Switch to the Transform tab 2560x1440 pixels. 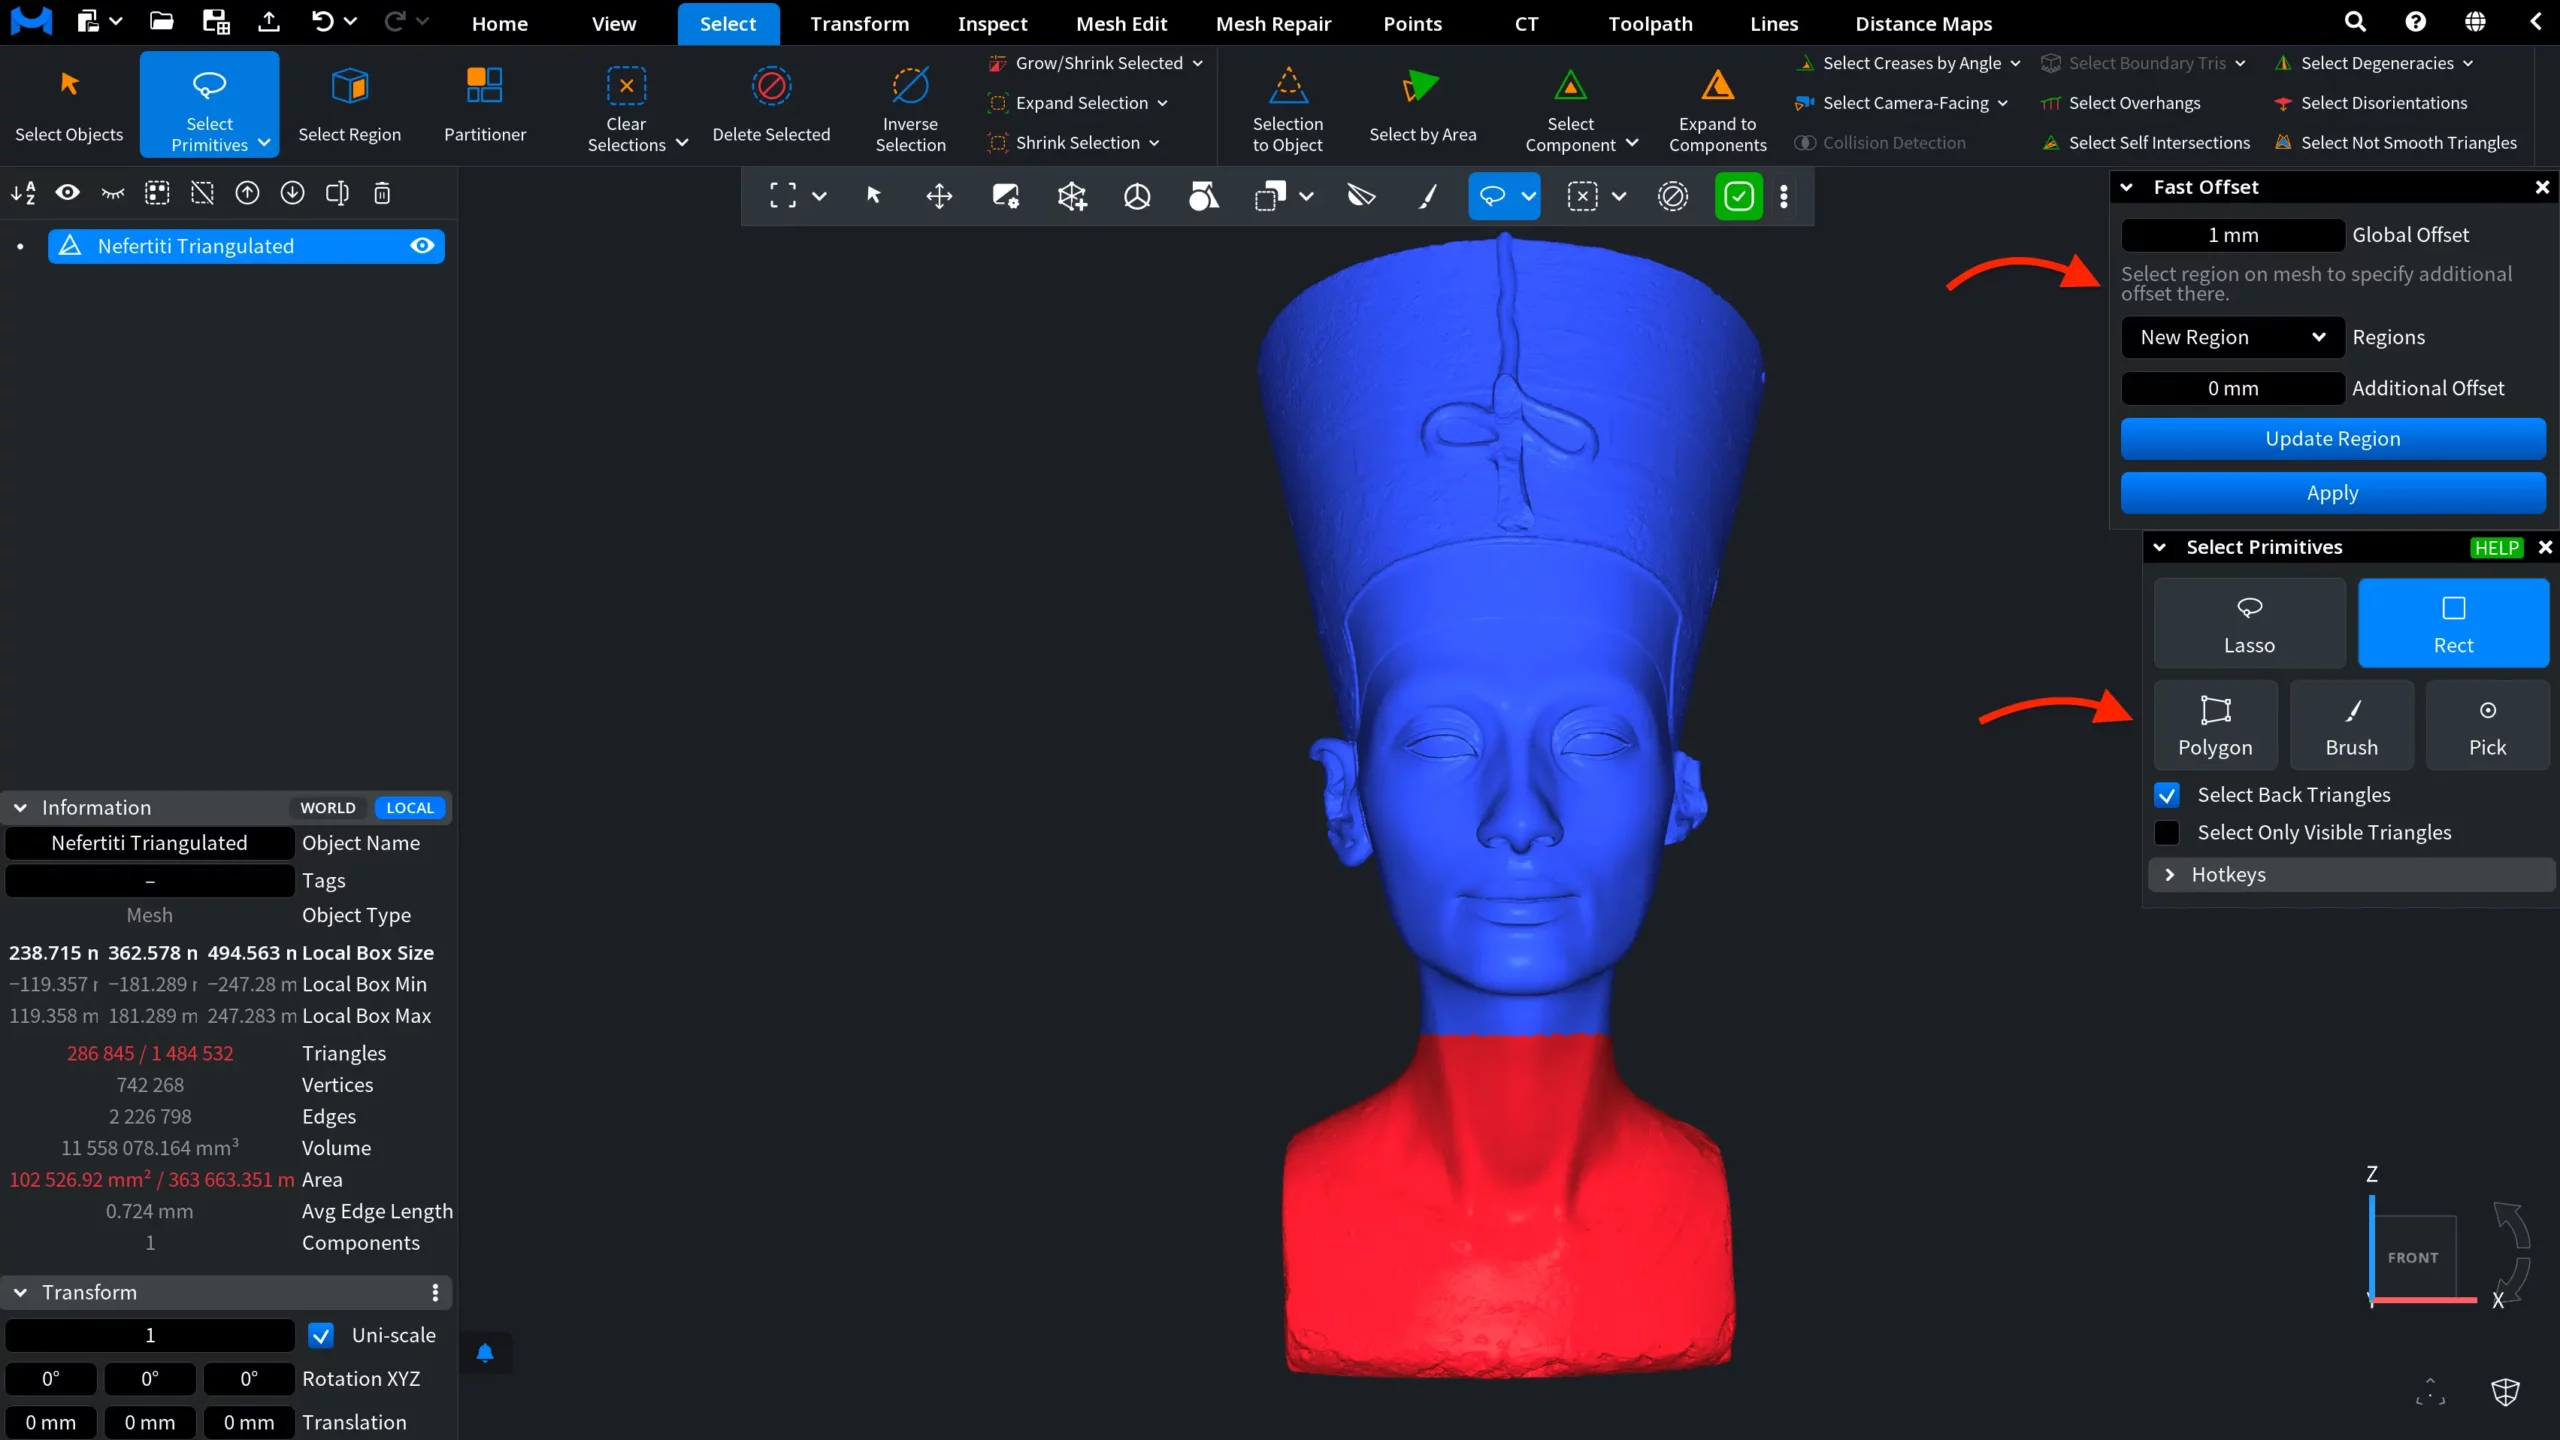(x=859, y=23)
